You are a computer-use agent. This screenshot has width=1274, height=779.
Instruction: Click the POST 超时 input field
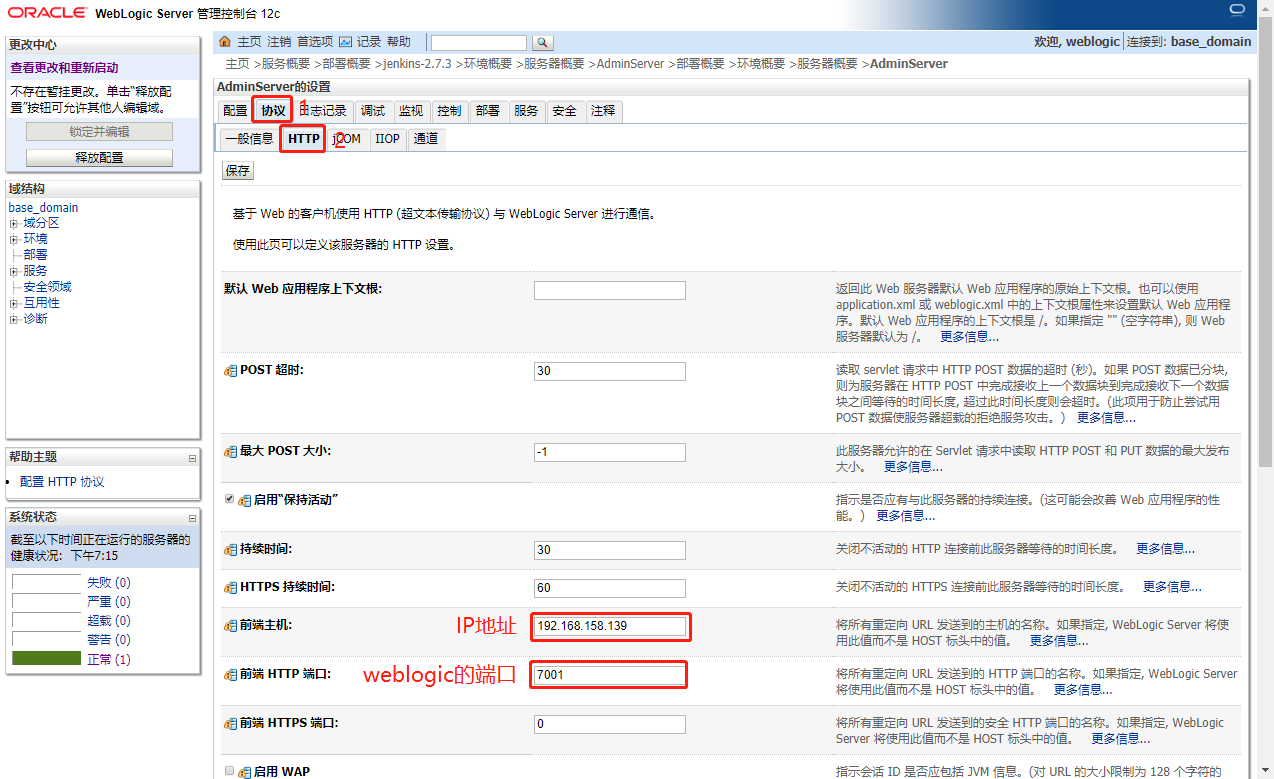pyautogui.click(x=610, y=371)
